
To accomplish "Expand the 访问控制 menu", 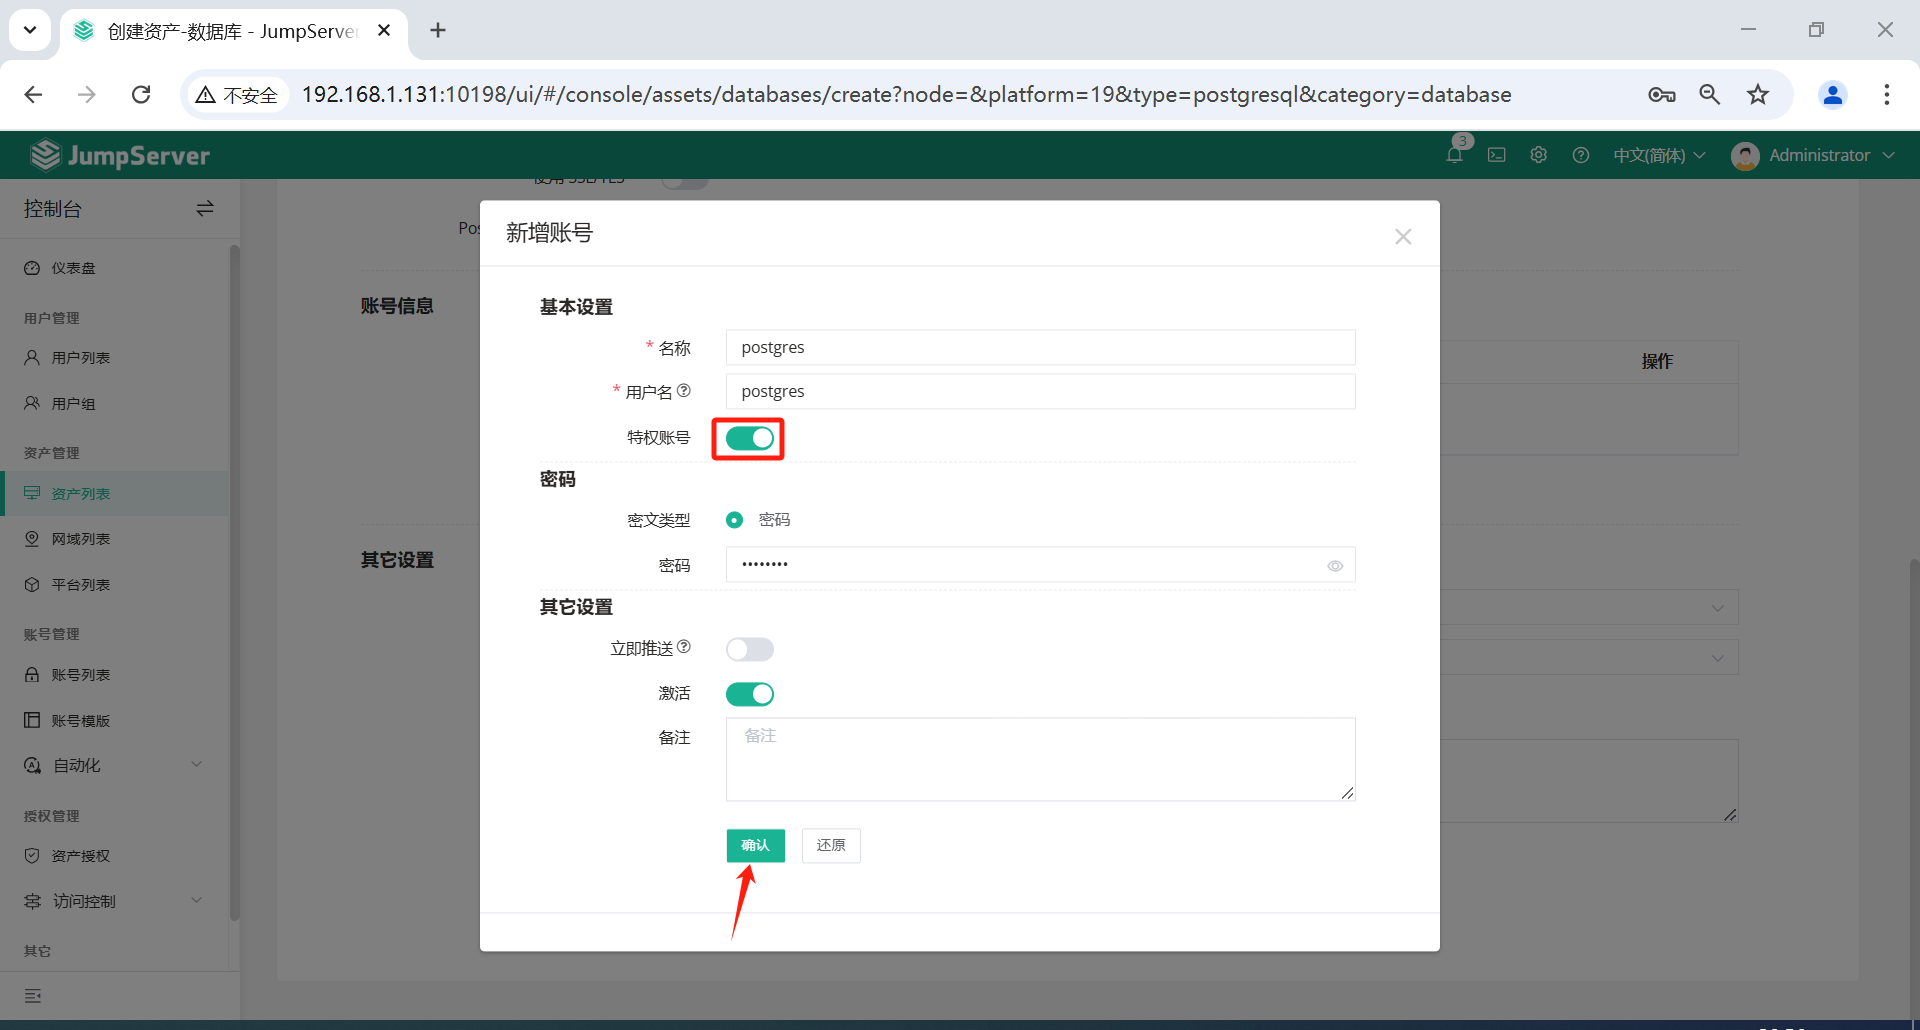I will 115,902.
